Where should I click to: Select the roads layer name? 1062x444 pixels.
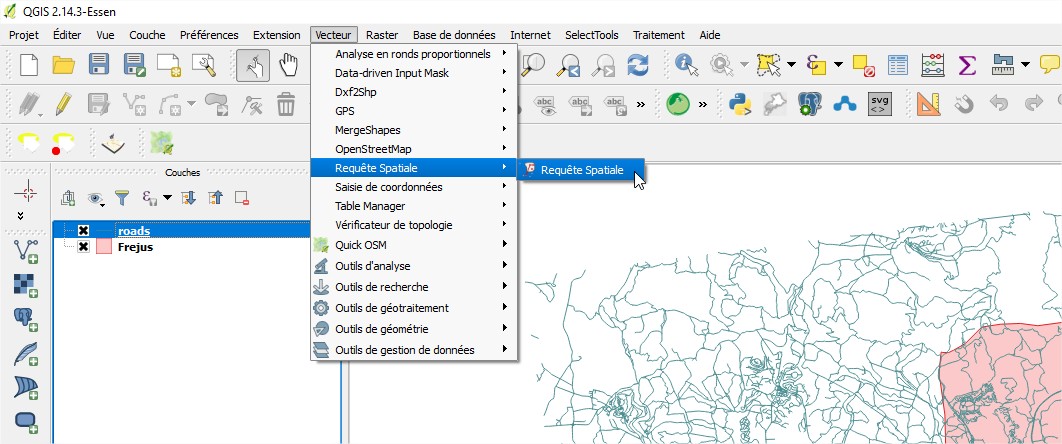coord(133,231)
